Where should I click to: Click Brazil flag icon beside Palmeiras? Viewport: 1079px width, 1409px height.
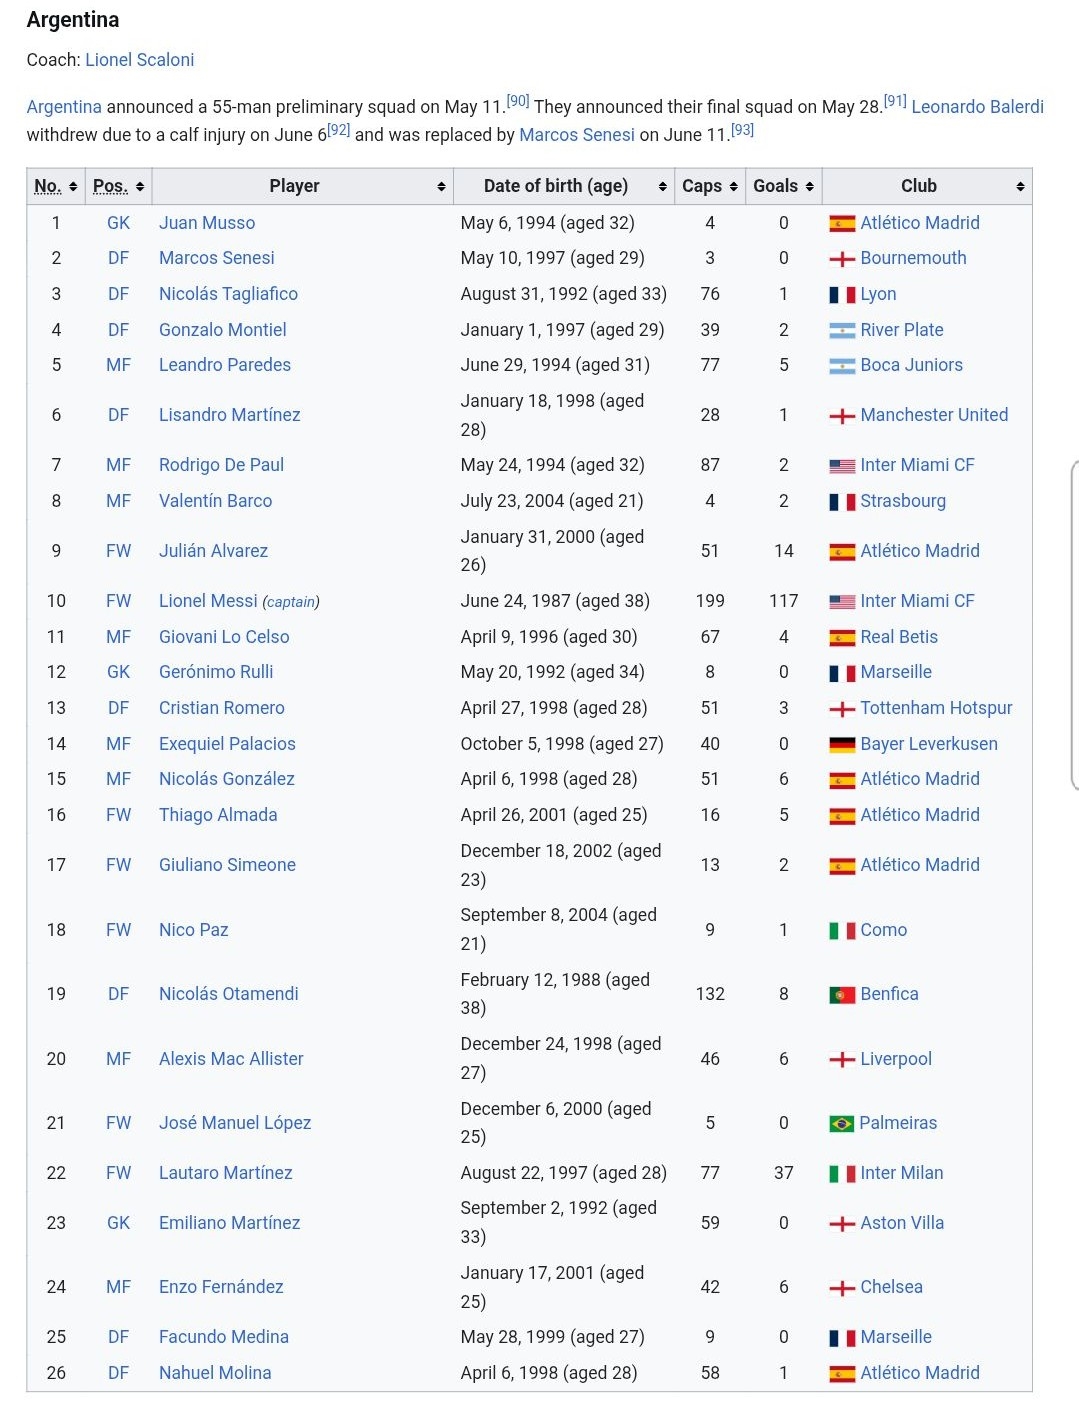(842, 1124)
